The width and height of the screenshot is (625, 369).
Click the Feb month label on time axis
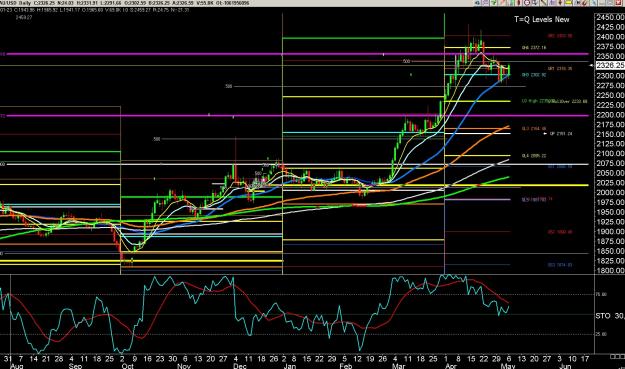pos(346,366)
